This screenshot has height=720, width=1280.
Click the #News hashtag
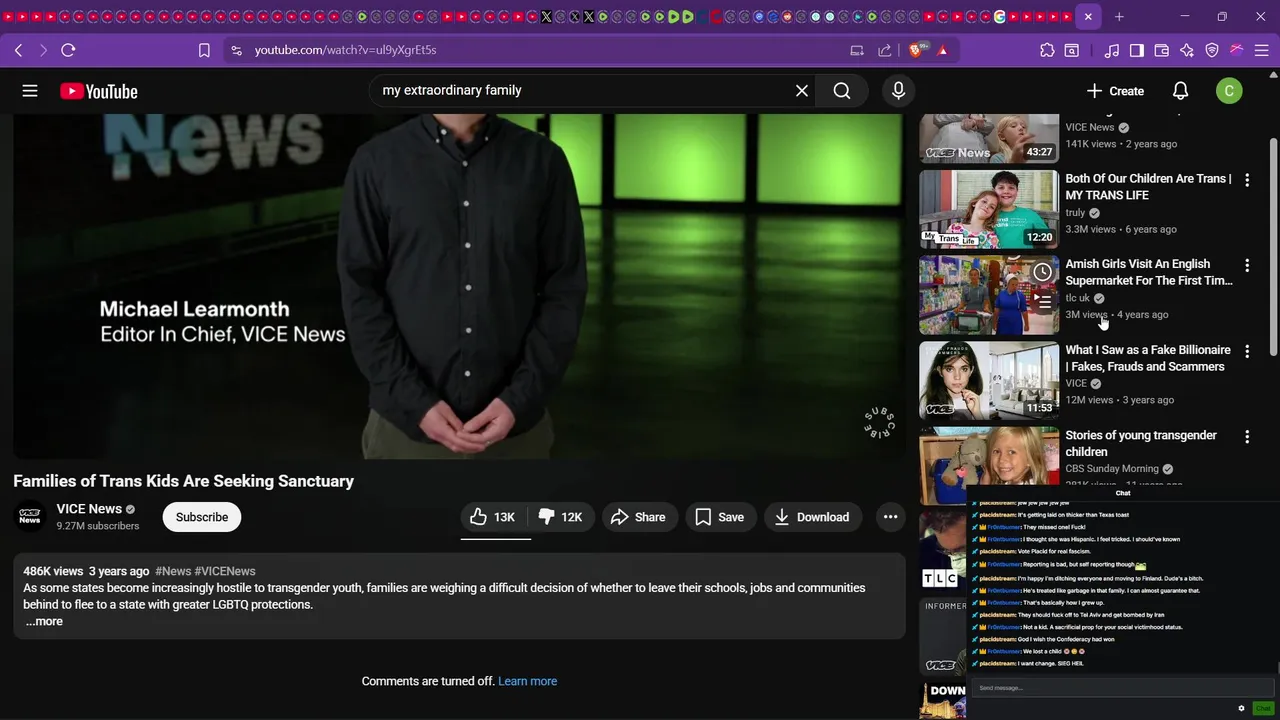click(173, 571)
